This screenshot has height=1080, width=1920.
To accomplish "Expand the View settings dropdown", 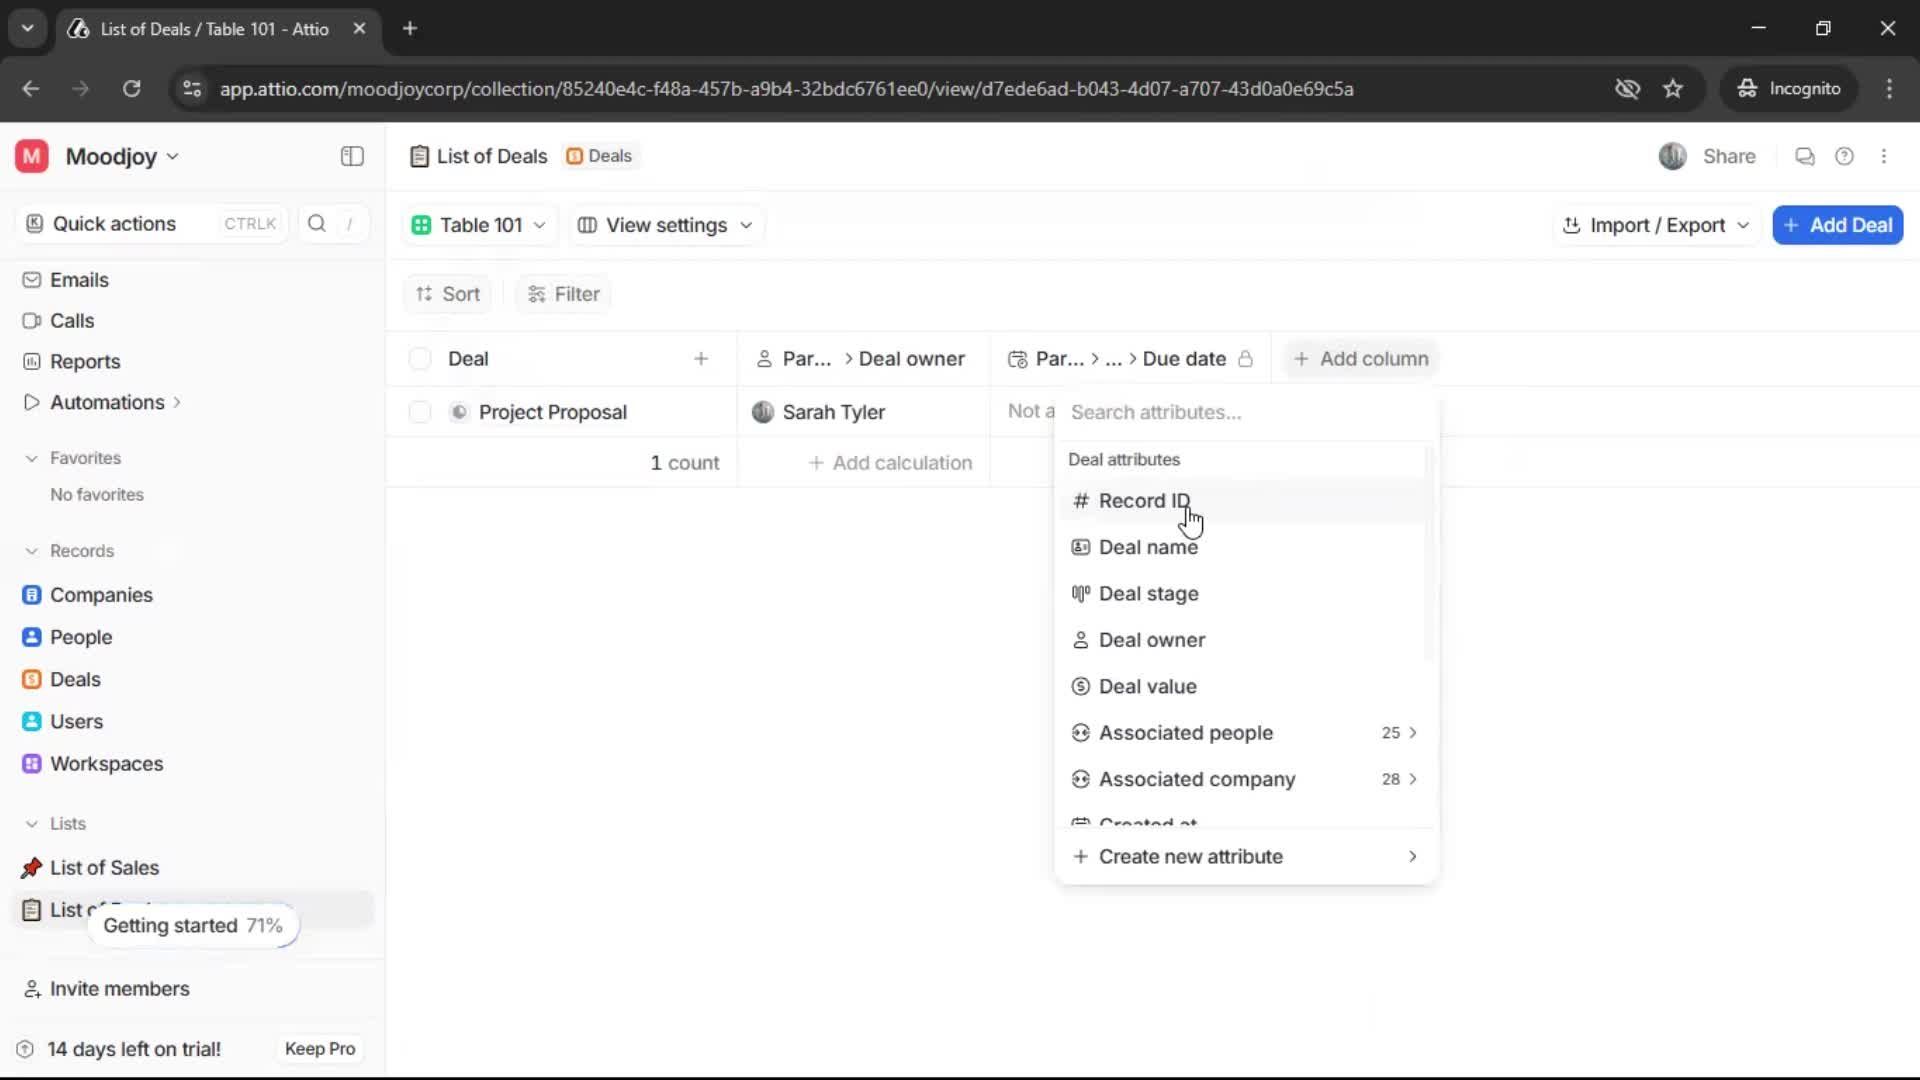I will coord(664,225).
